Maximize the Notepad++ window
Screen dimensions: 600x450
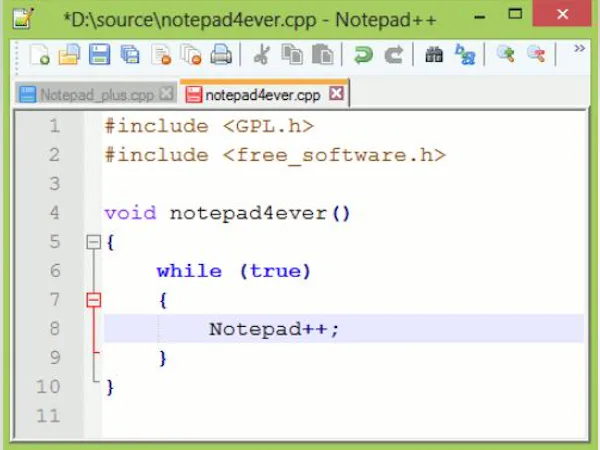(515, 14)
